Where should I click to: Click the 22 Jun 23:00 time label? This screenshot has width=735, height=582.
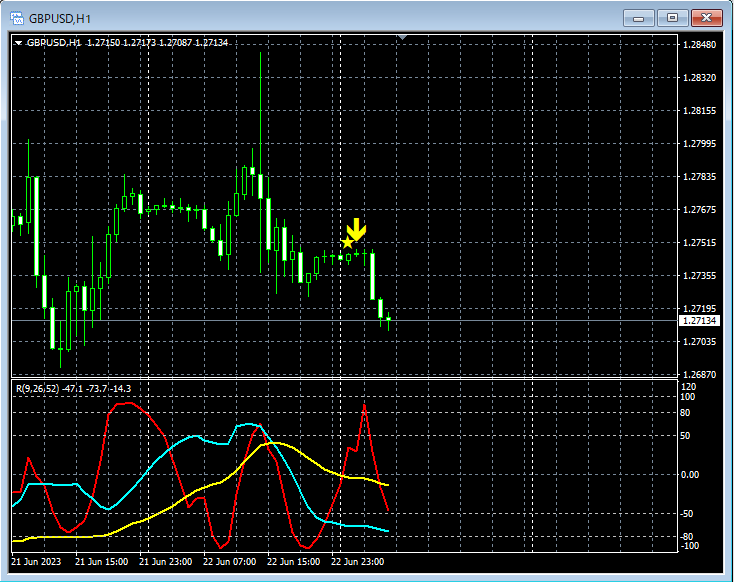358,561
